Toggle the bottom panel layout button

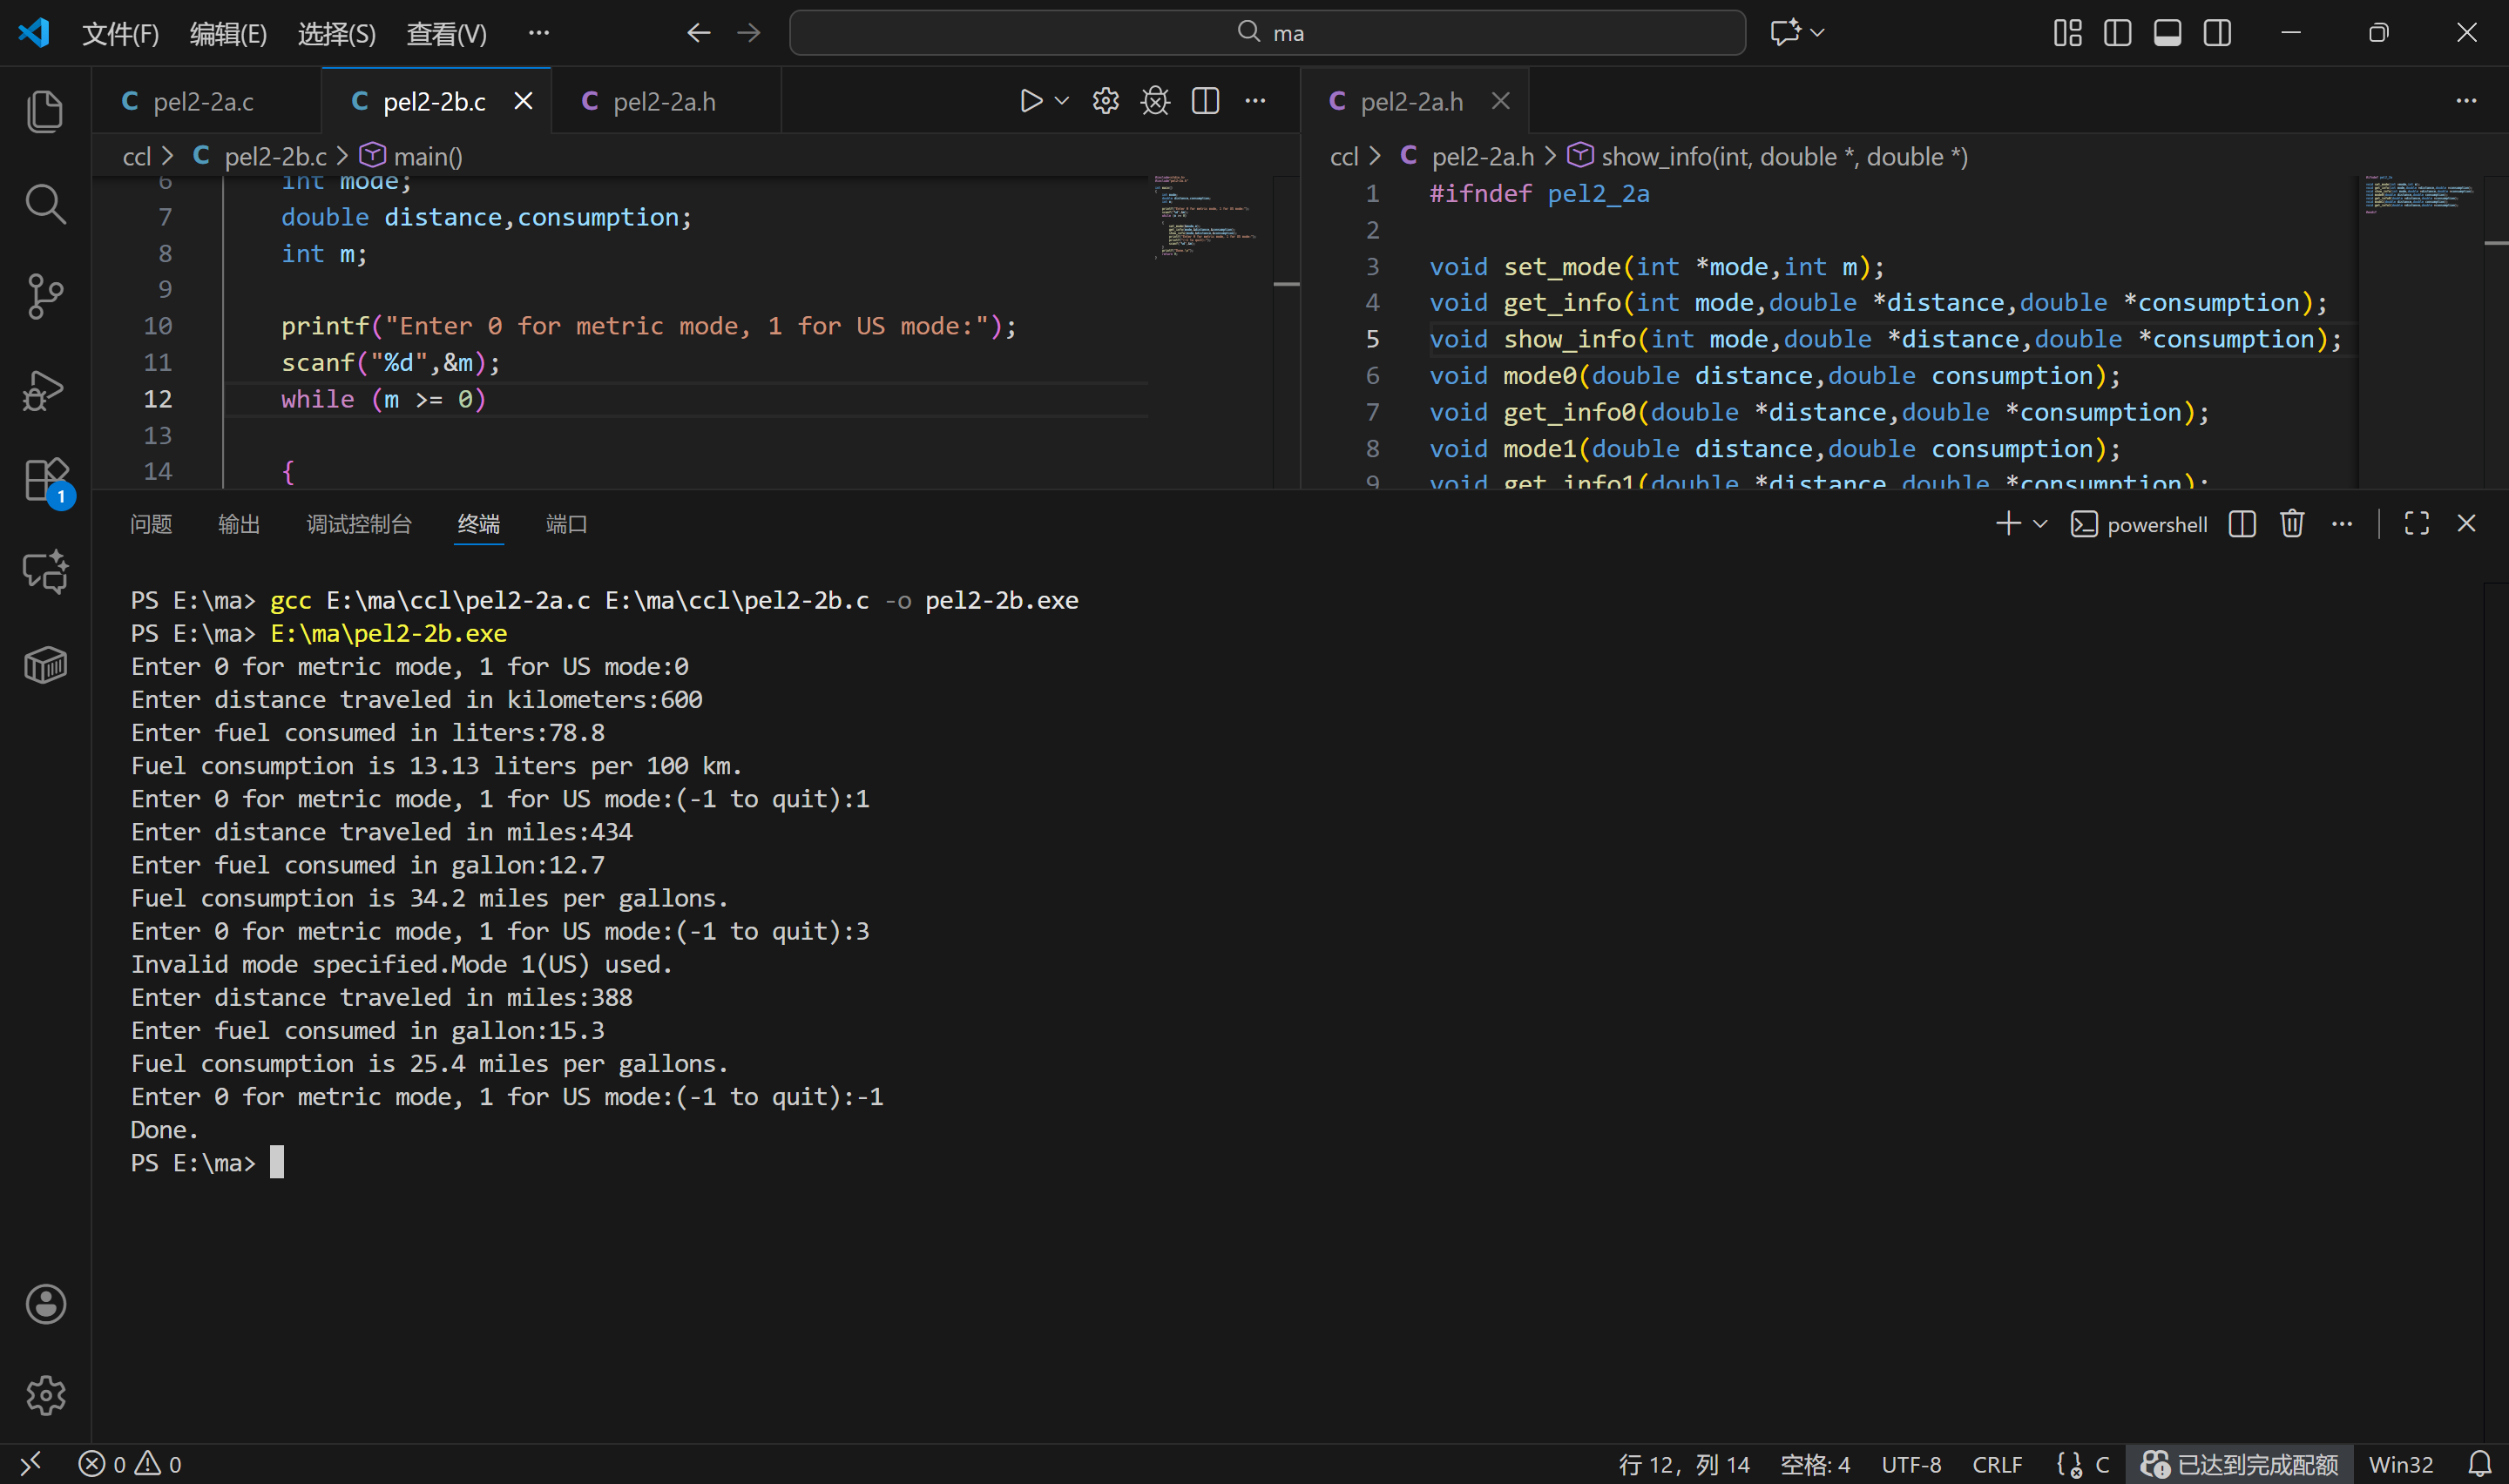pyautogui.click(x=2167, y=33)
